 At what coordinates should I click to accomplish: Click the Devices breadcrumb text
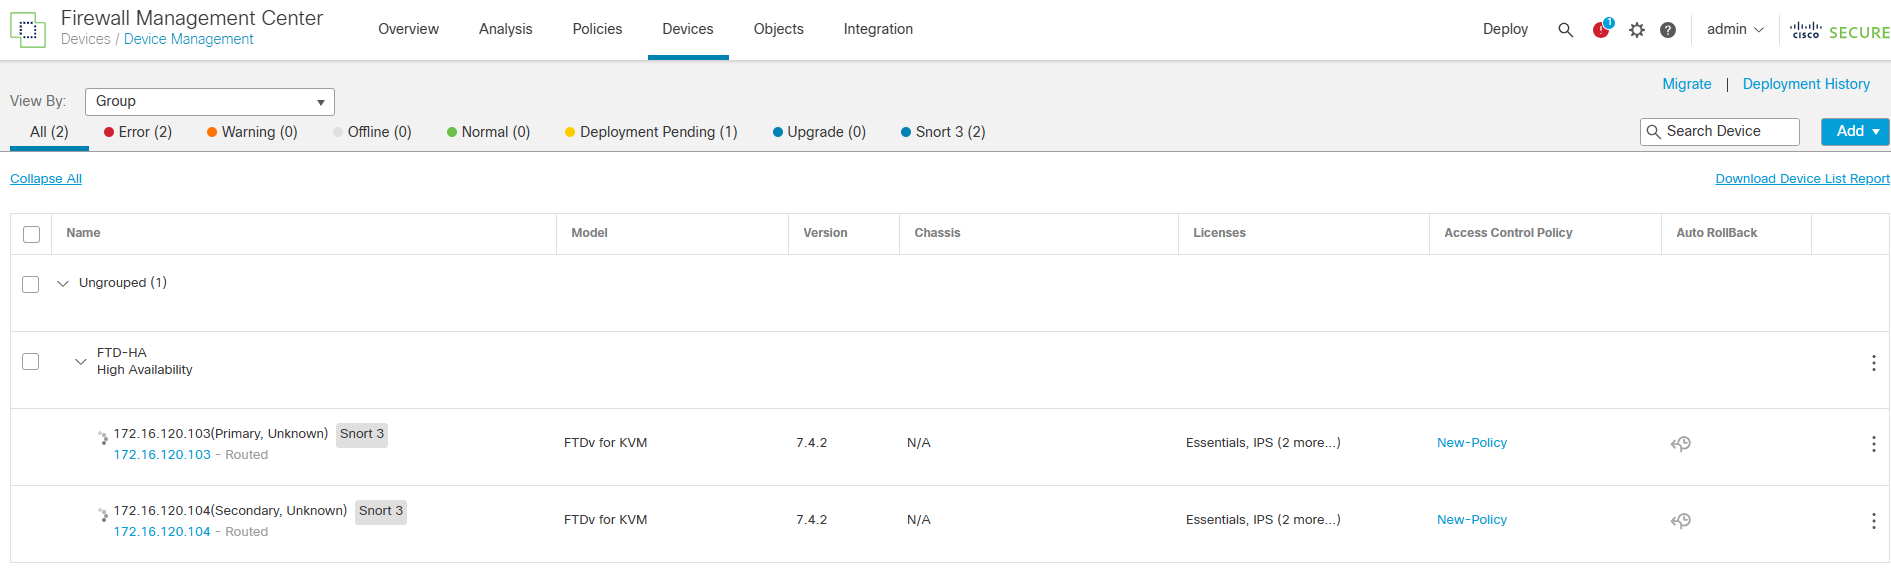pyautogui.click(x=85, y=39)
